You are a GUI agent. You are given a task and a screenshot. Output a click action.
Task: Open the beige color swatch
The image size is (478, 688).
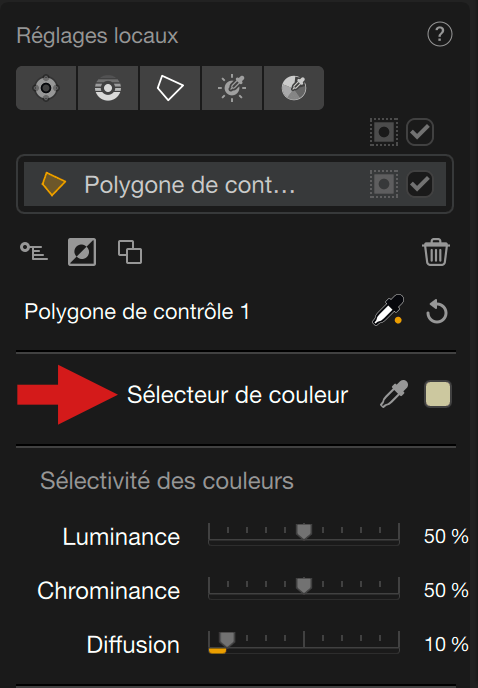(x=438, y=394)
